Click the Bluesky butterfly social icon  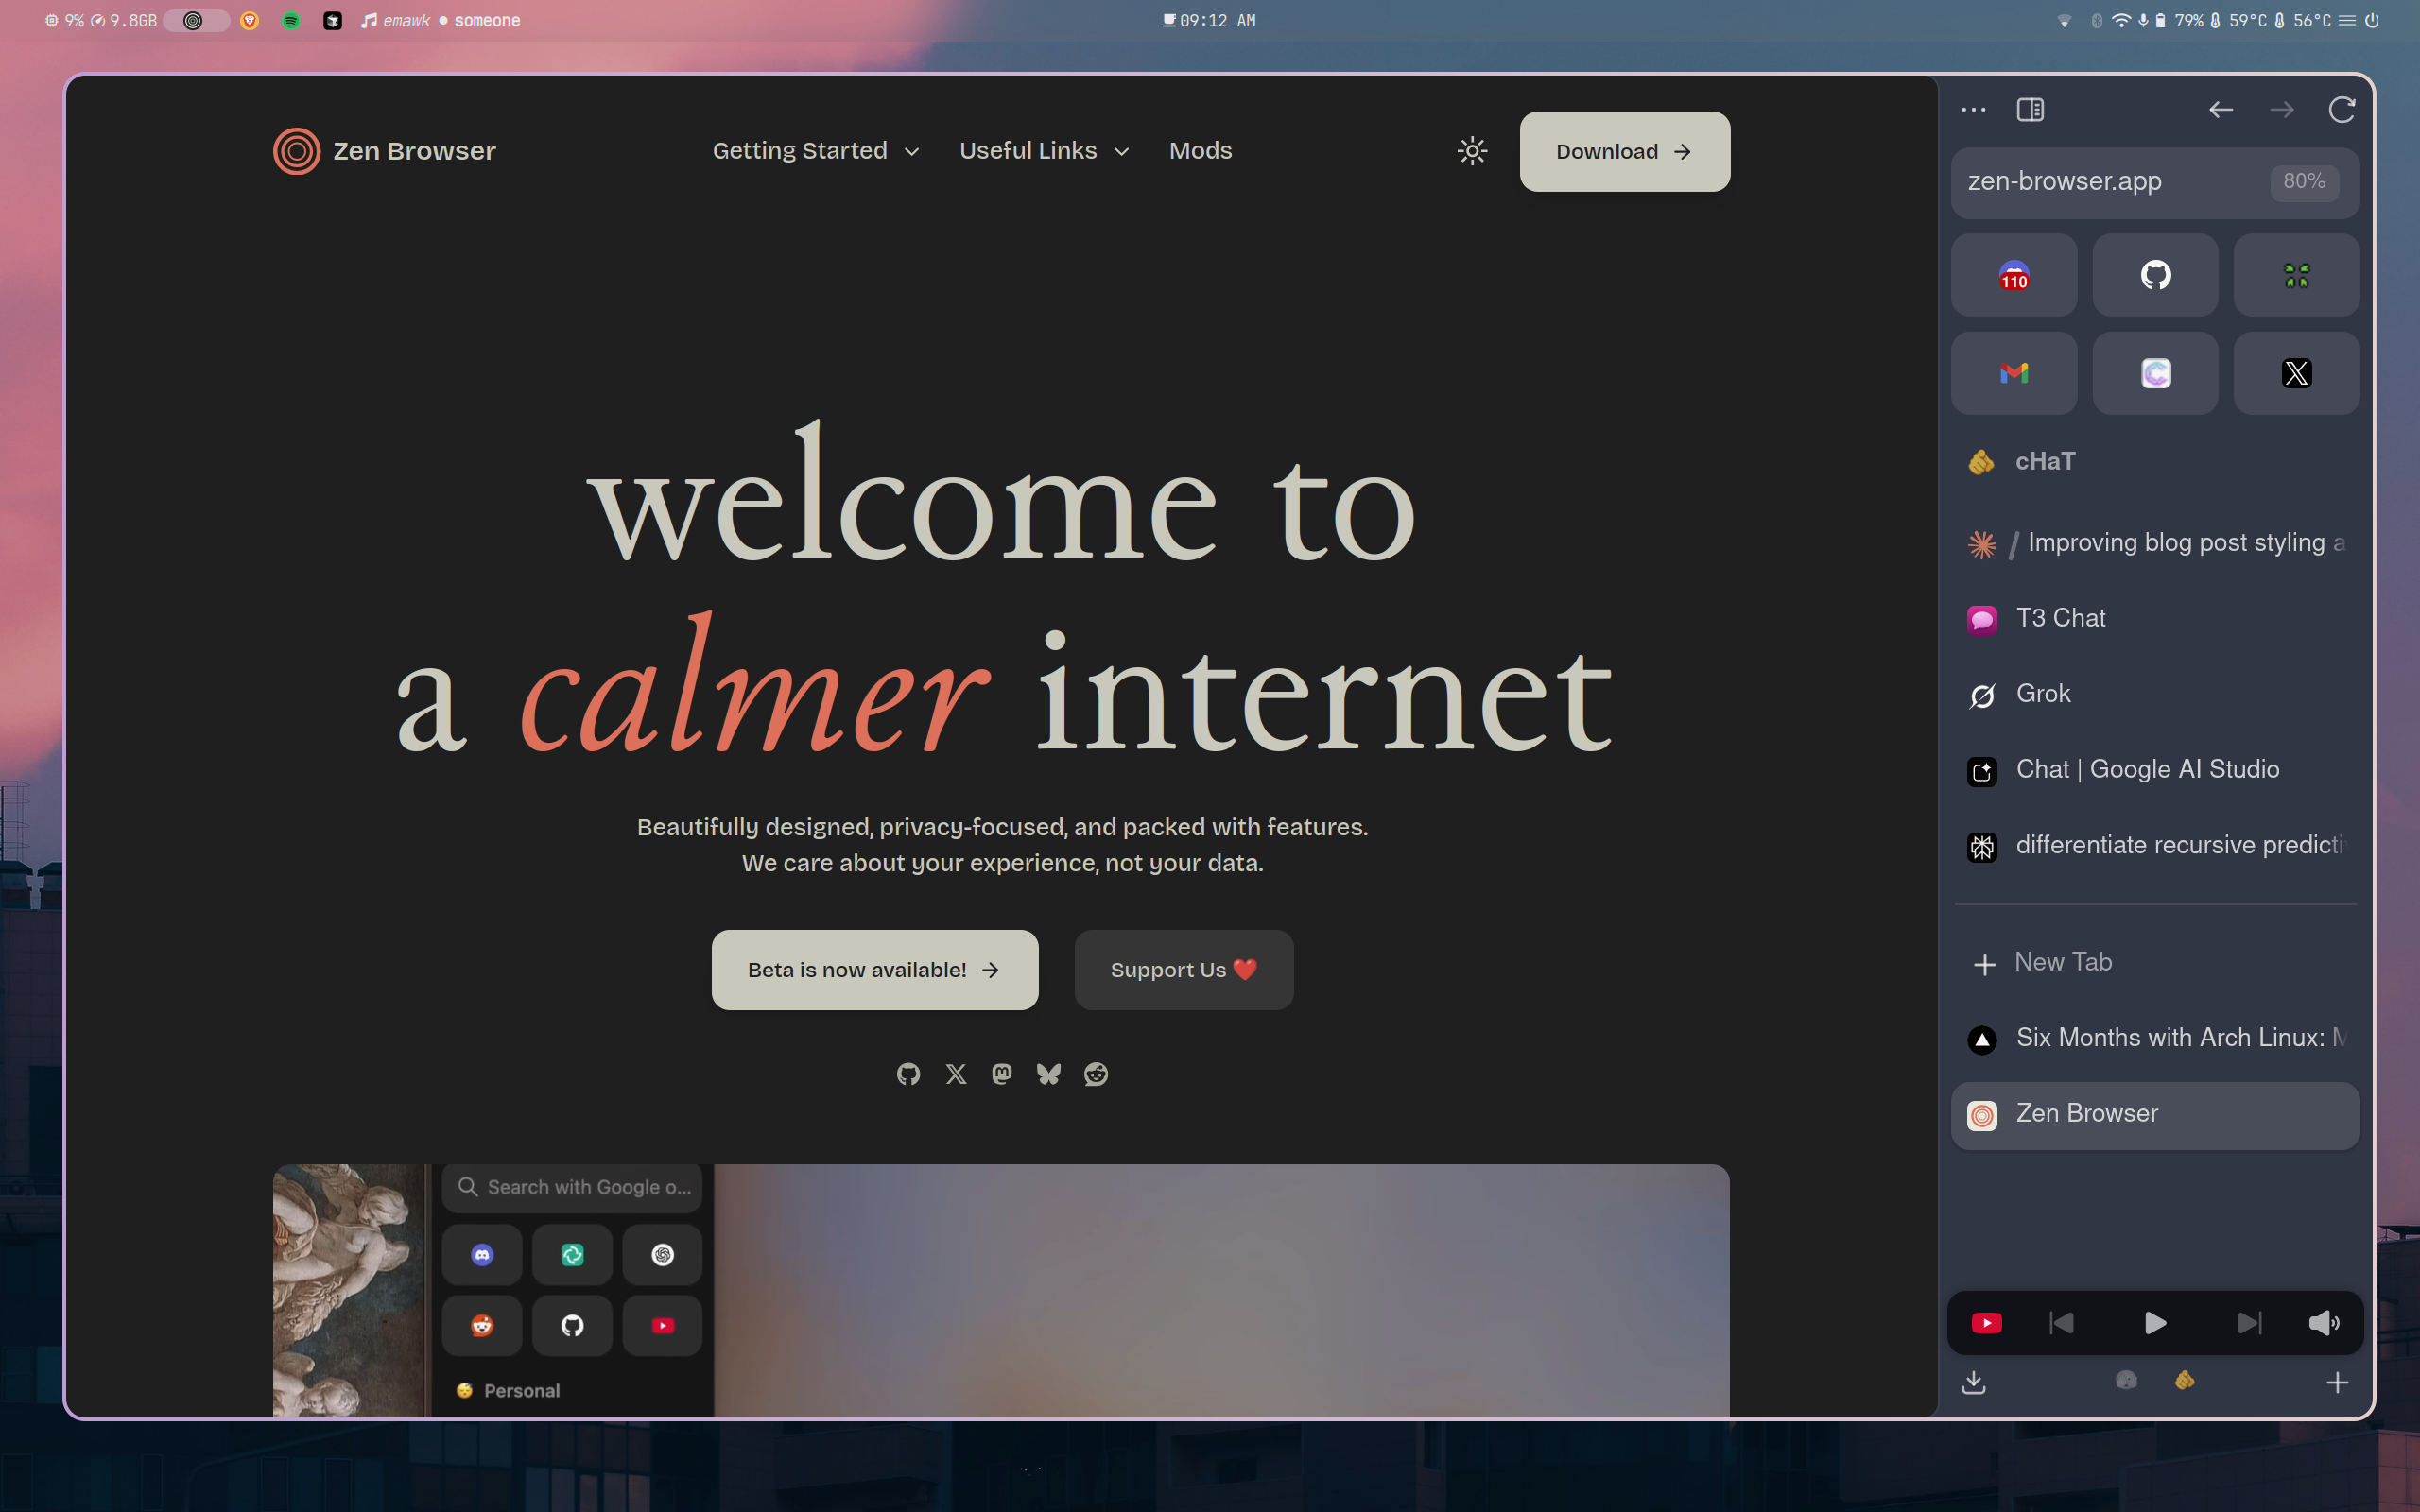(1048, 1074)
